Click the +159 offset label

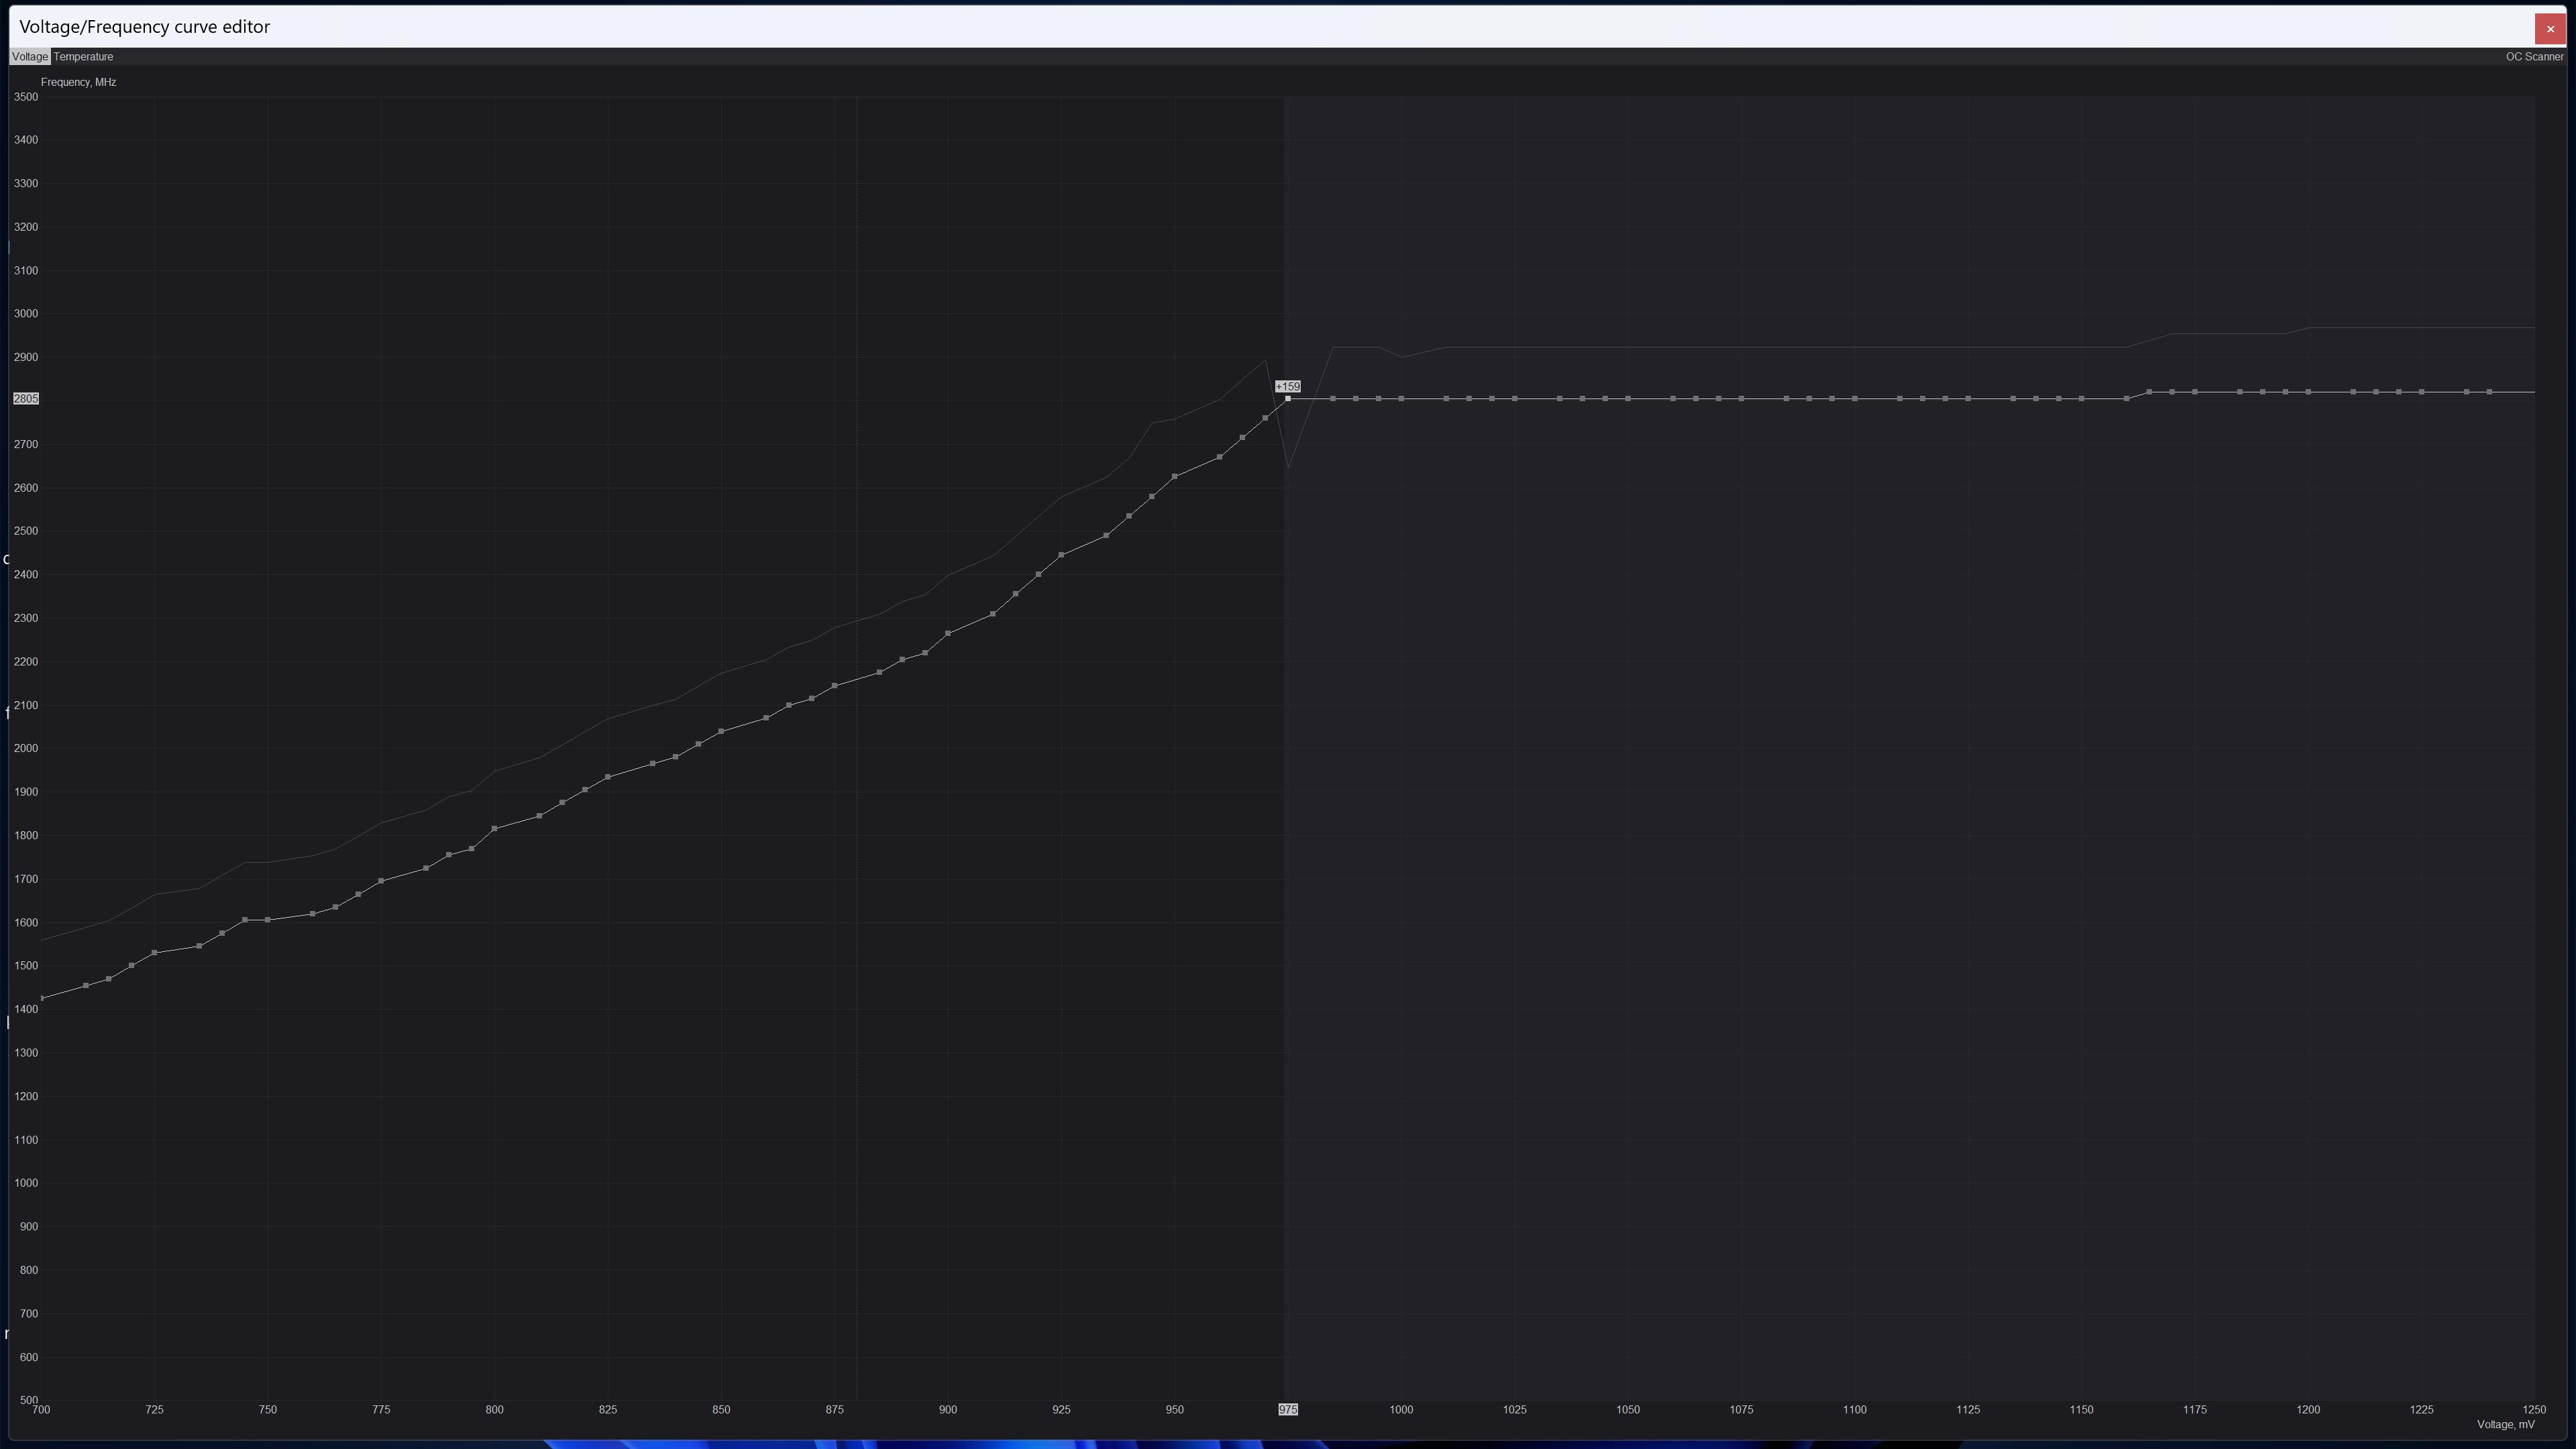1288,386
